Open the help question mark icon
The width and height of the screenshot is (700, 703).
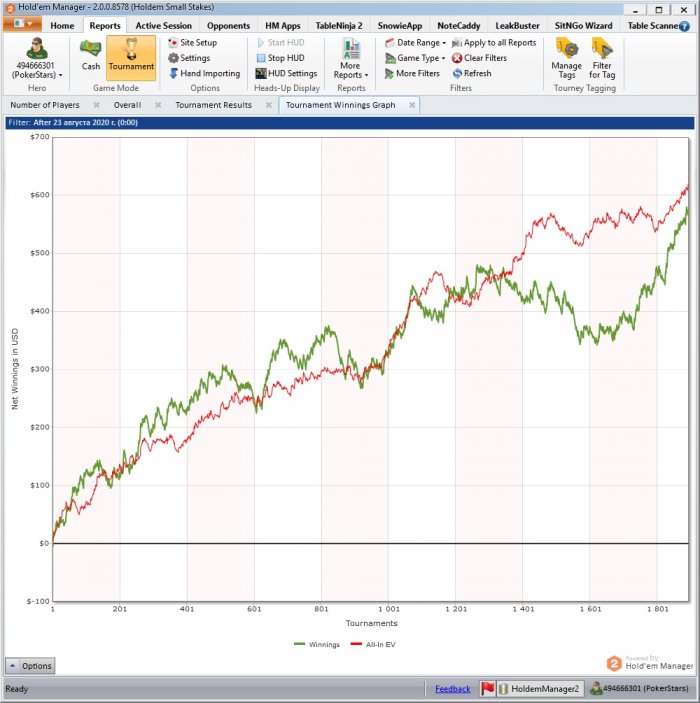684,26
